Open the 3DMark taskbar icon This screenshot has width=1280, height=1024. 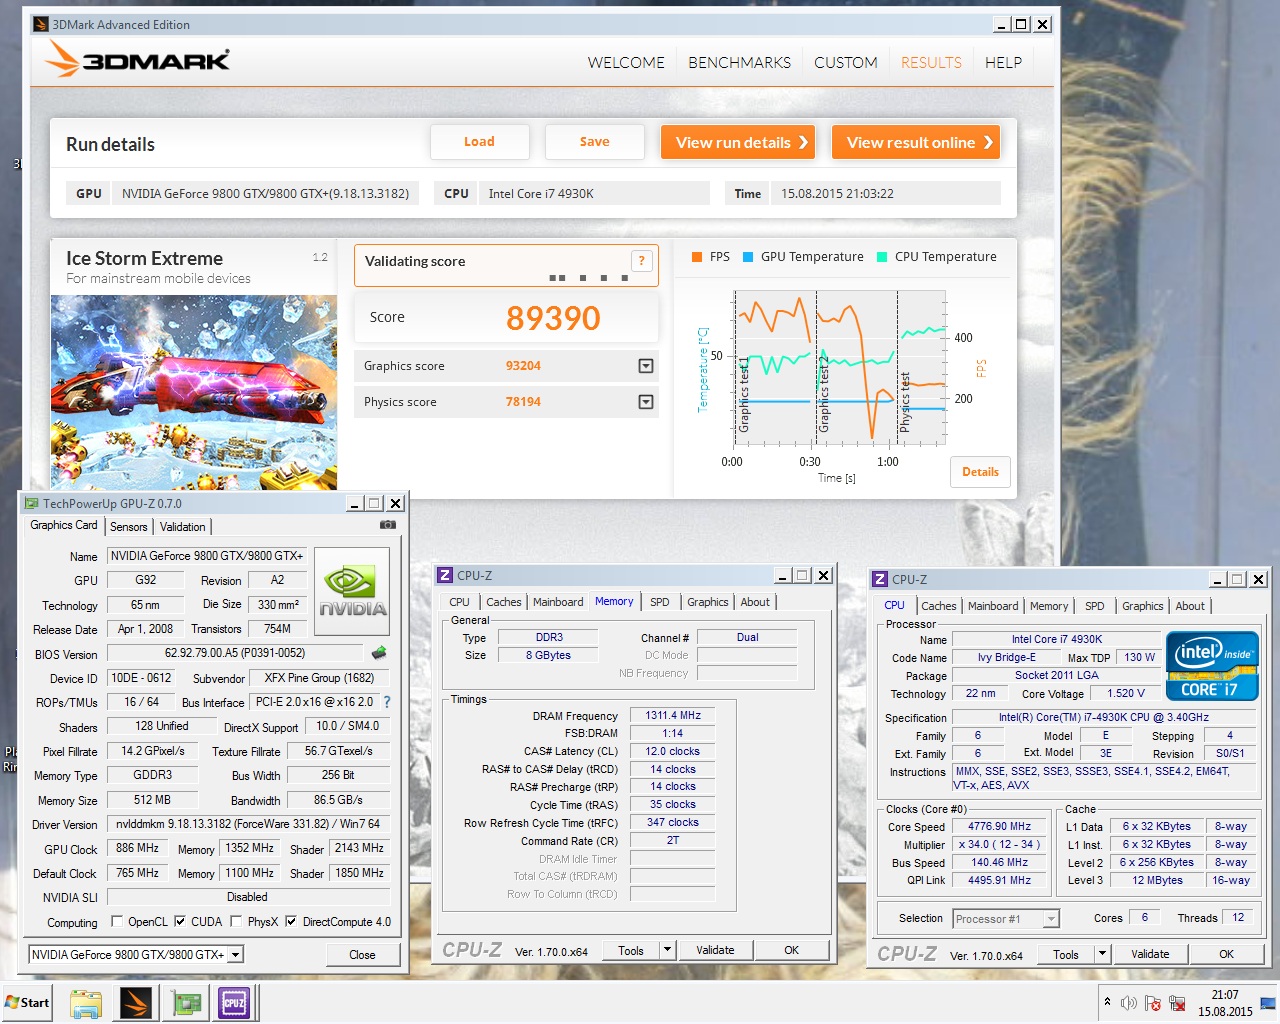pyautogui.click(x=136, y=1003)
